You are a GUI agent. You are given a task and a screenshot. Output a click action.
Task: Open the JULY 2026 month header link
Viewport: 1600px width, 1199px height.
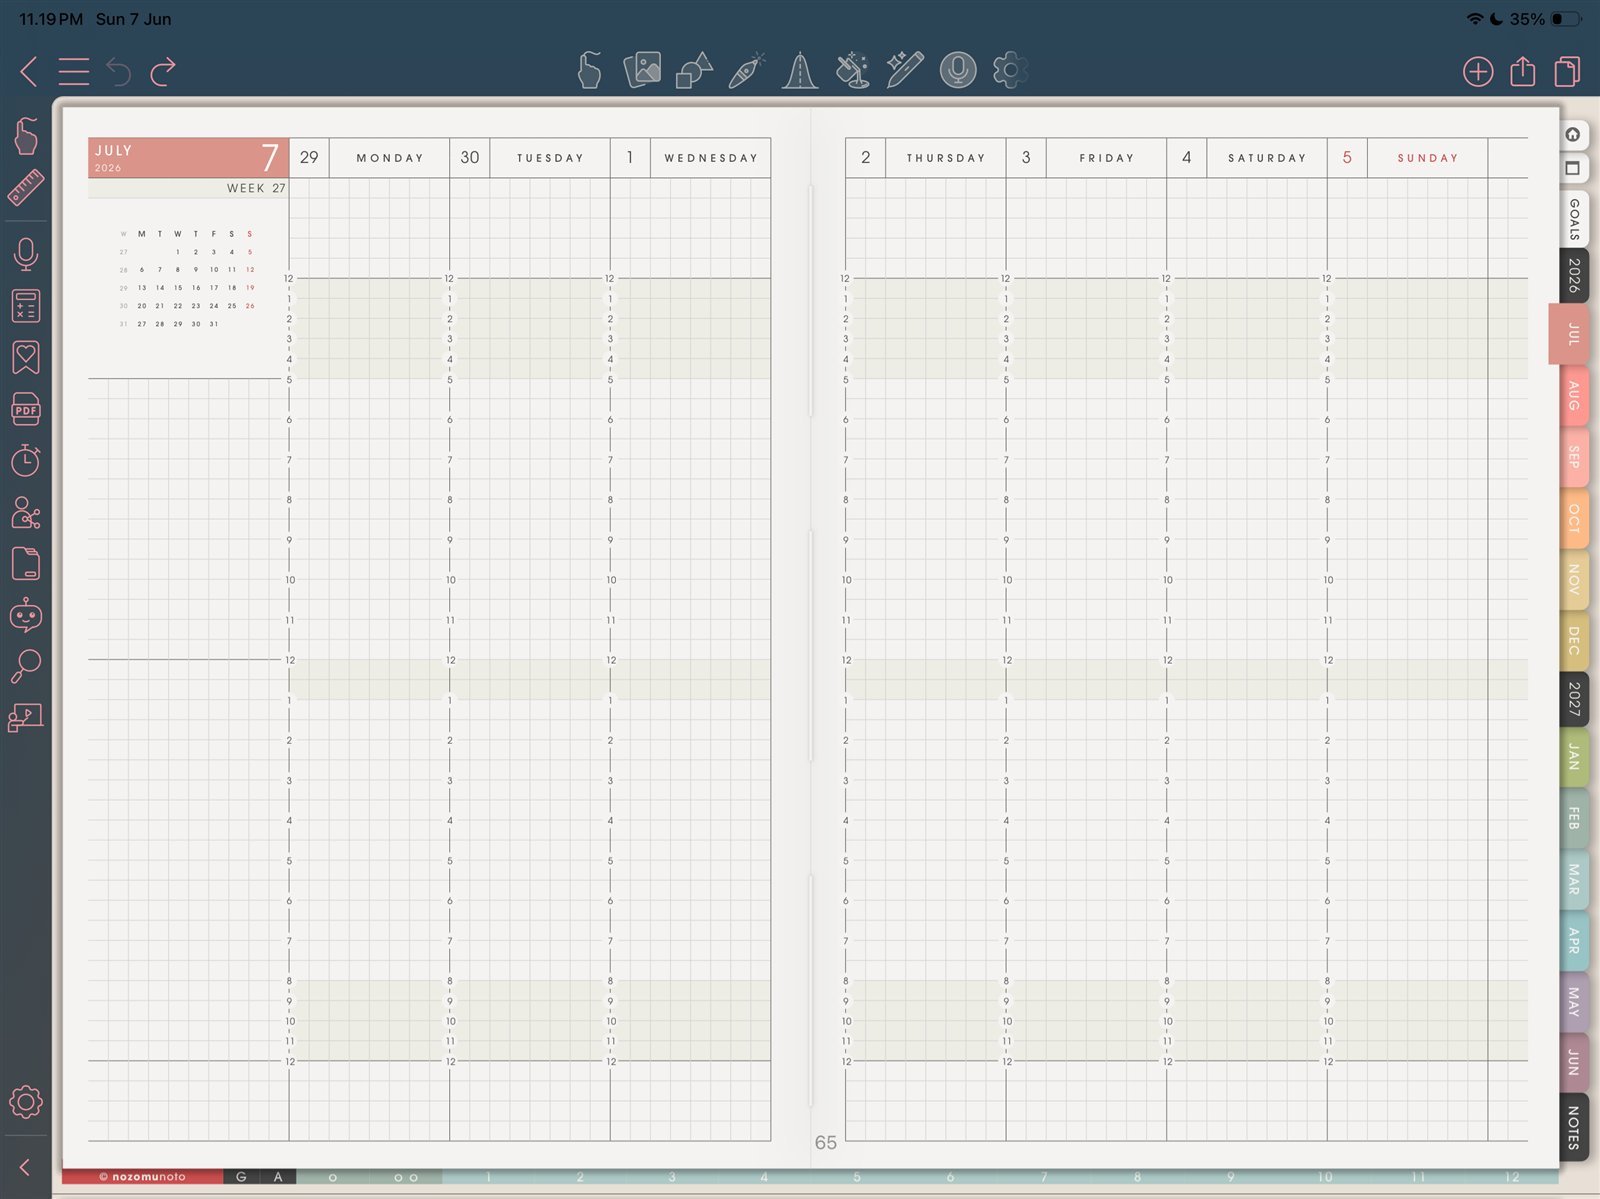(x=188, y=158)
